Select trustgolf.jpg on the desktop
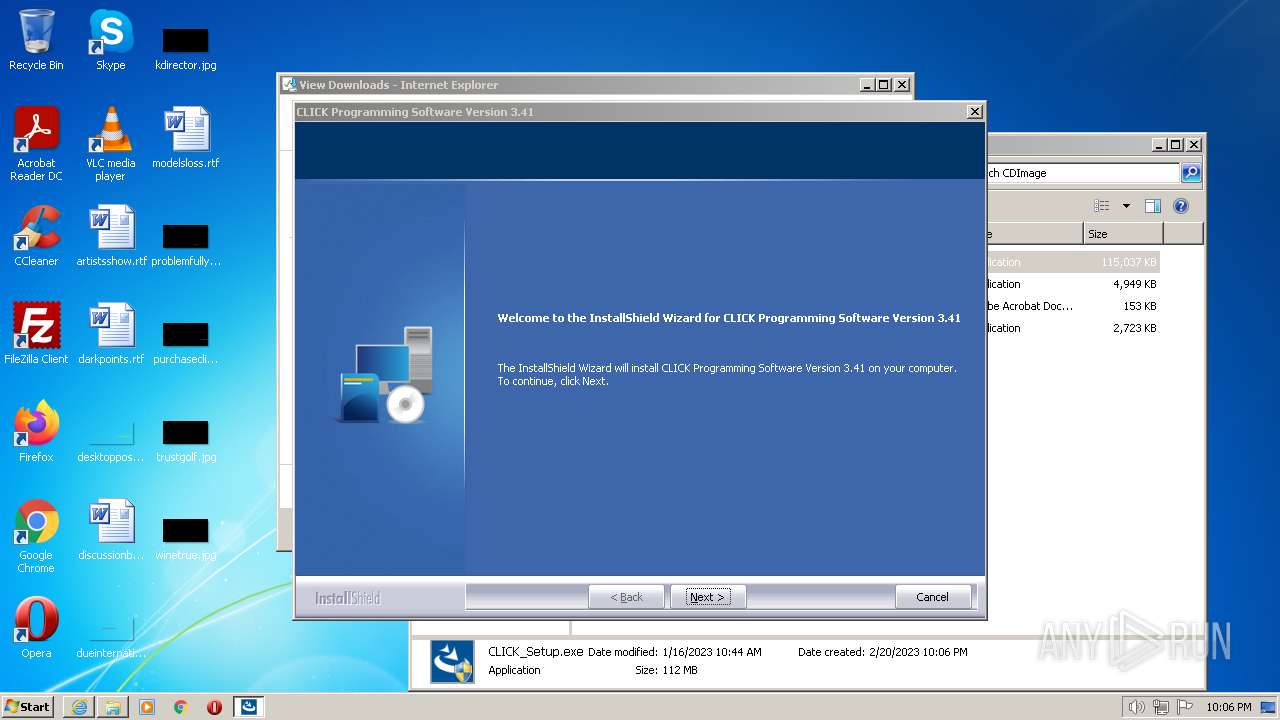1280x720 pixels. click(186, 440)
